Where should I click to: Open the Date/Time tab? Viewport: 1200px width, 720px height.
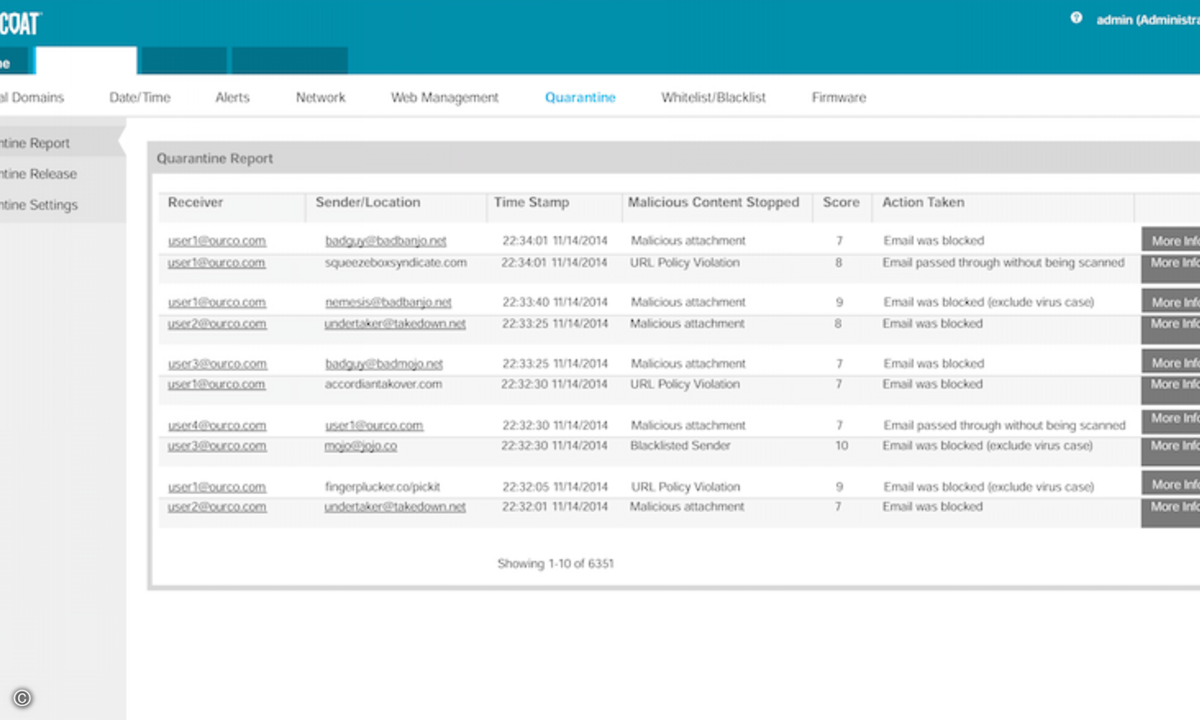[x=140, y=98]
